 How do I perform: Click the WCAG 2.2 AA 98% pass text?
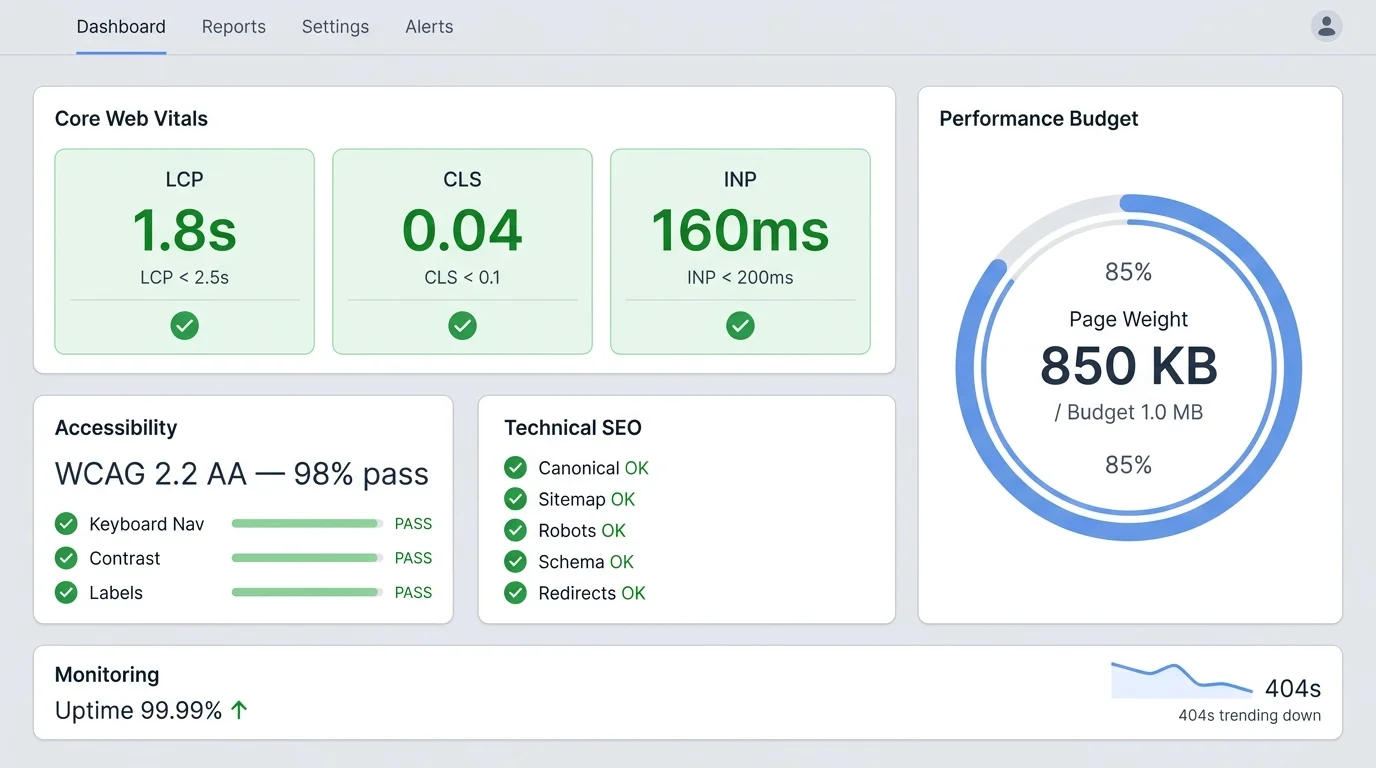242,474
